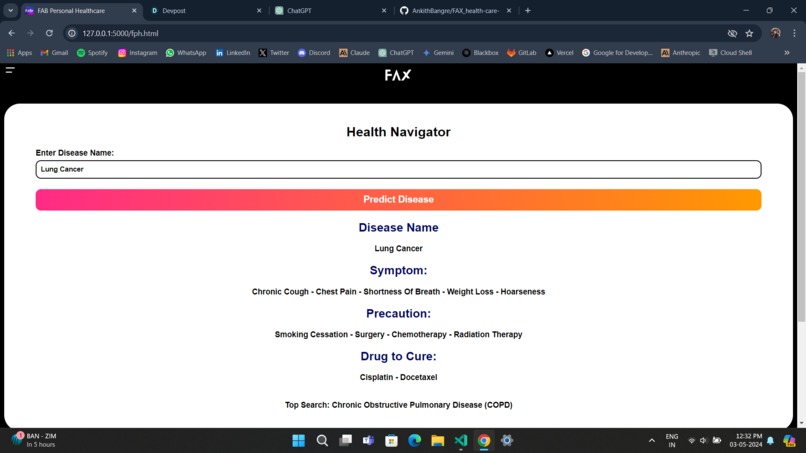Open the Apps bookmark shortcut
Screen dimensions: 806x453
click(19, 52)
